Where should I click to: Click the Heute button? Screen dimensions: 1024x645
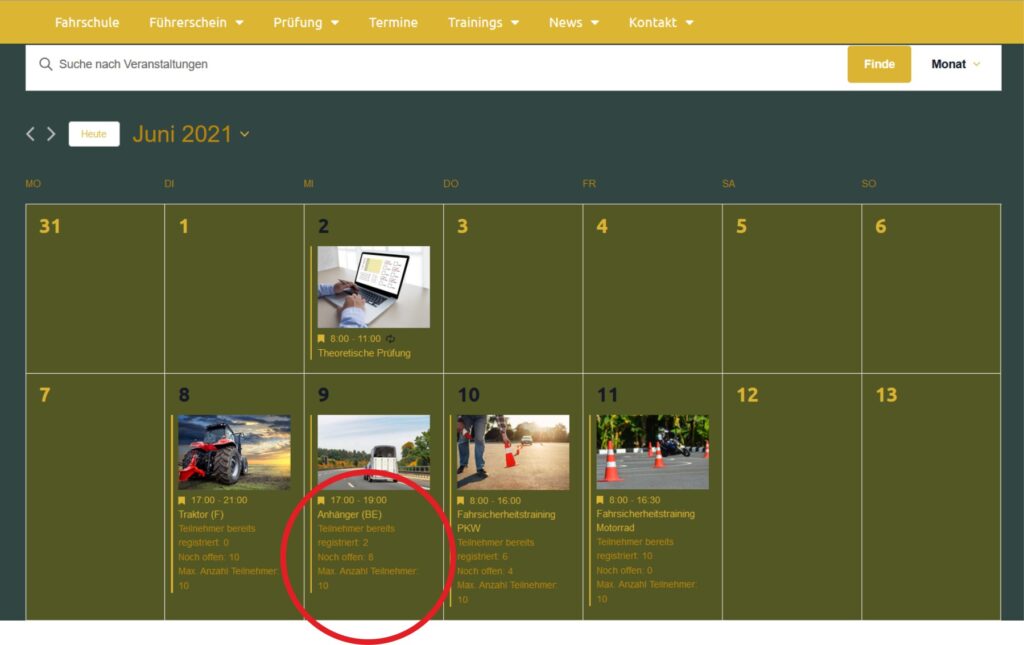click(94, 134)
